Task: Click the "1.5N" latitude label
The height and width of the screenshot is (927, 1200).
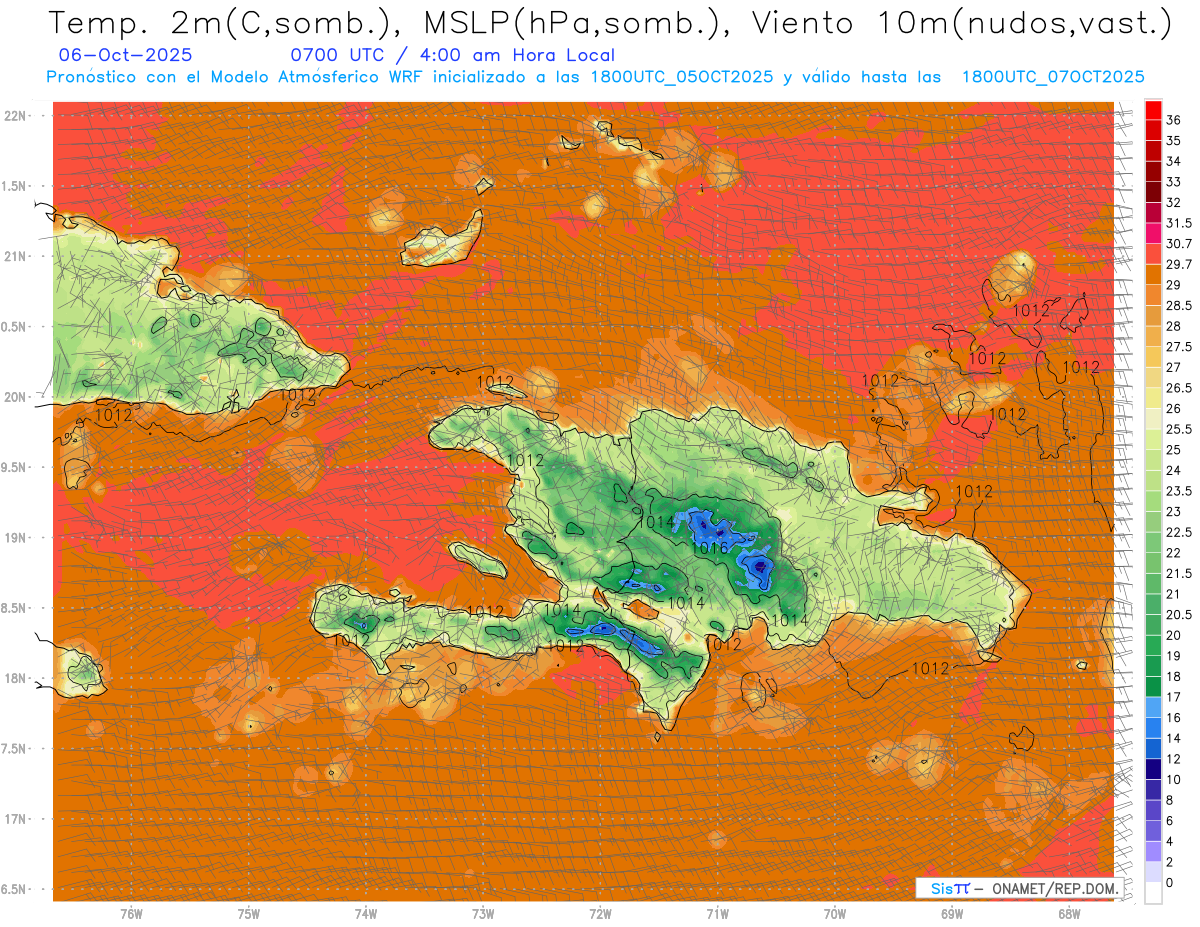Action: coord(15,186)
